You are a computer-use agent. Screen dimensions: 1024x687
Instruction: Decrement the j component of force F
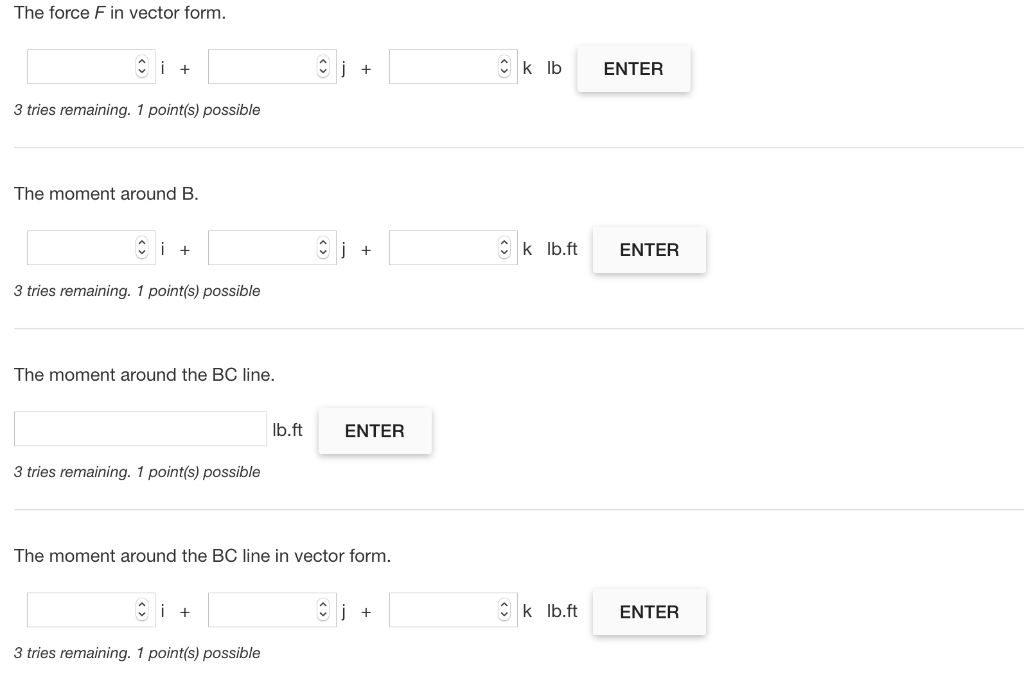325,71
